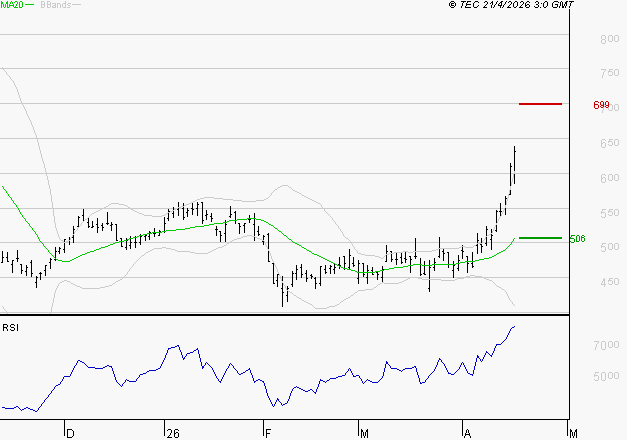Click the first M month marker after F
Viewport: 627px width, 440px height.
[364, 434]
